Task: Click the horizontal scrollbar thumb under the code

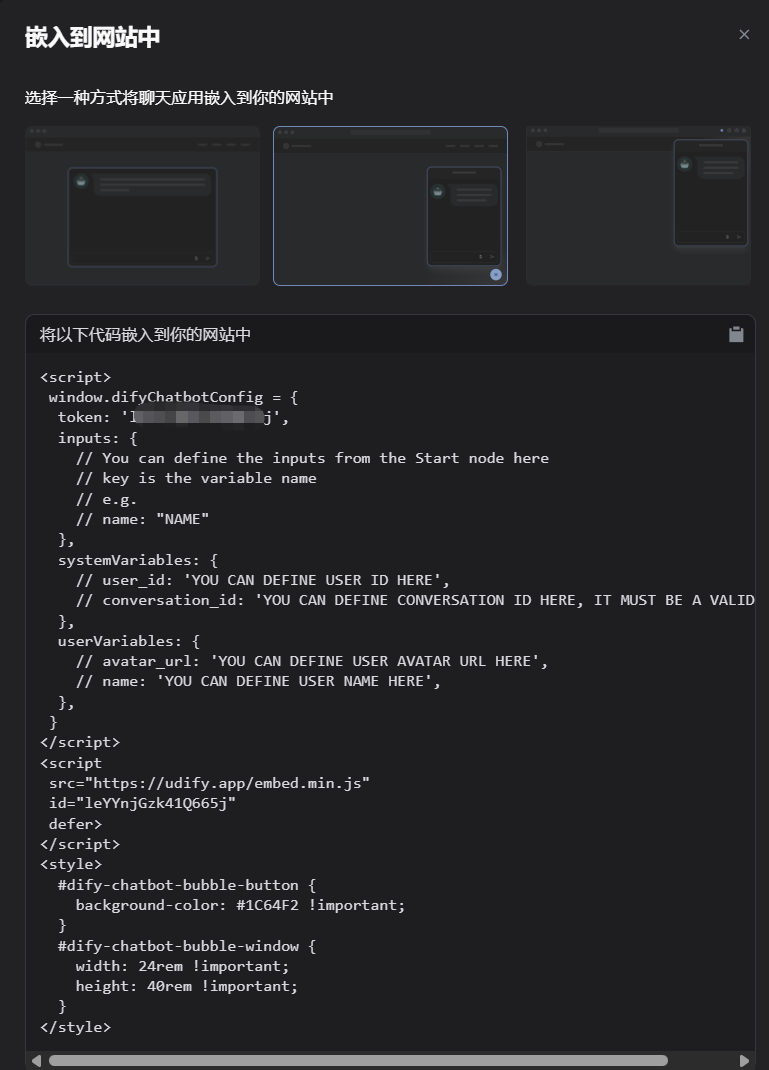Action: [358, 1060]
